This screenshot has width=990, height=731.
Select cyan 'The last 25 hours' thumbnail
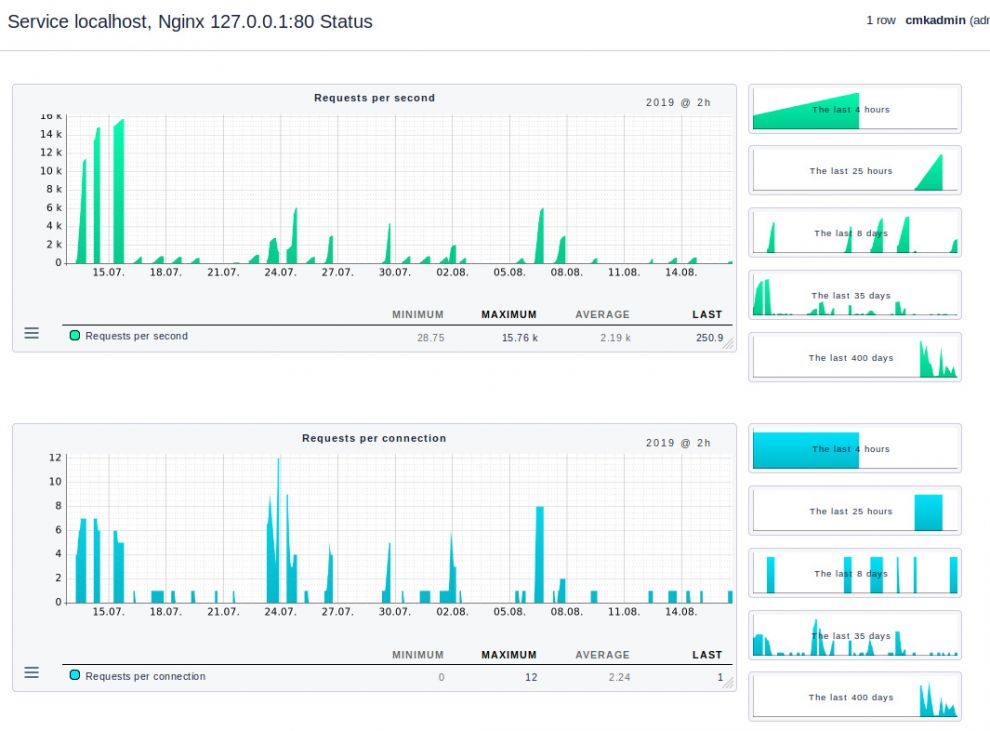tap(855, 511)
